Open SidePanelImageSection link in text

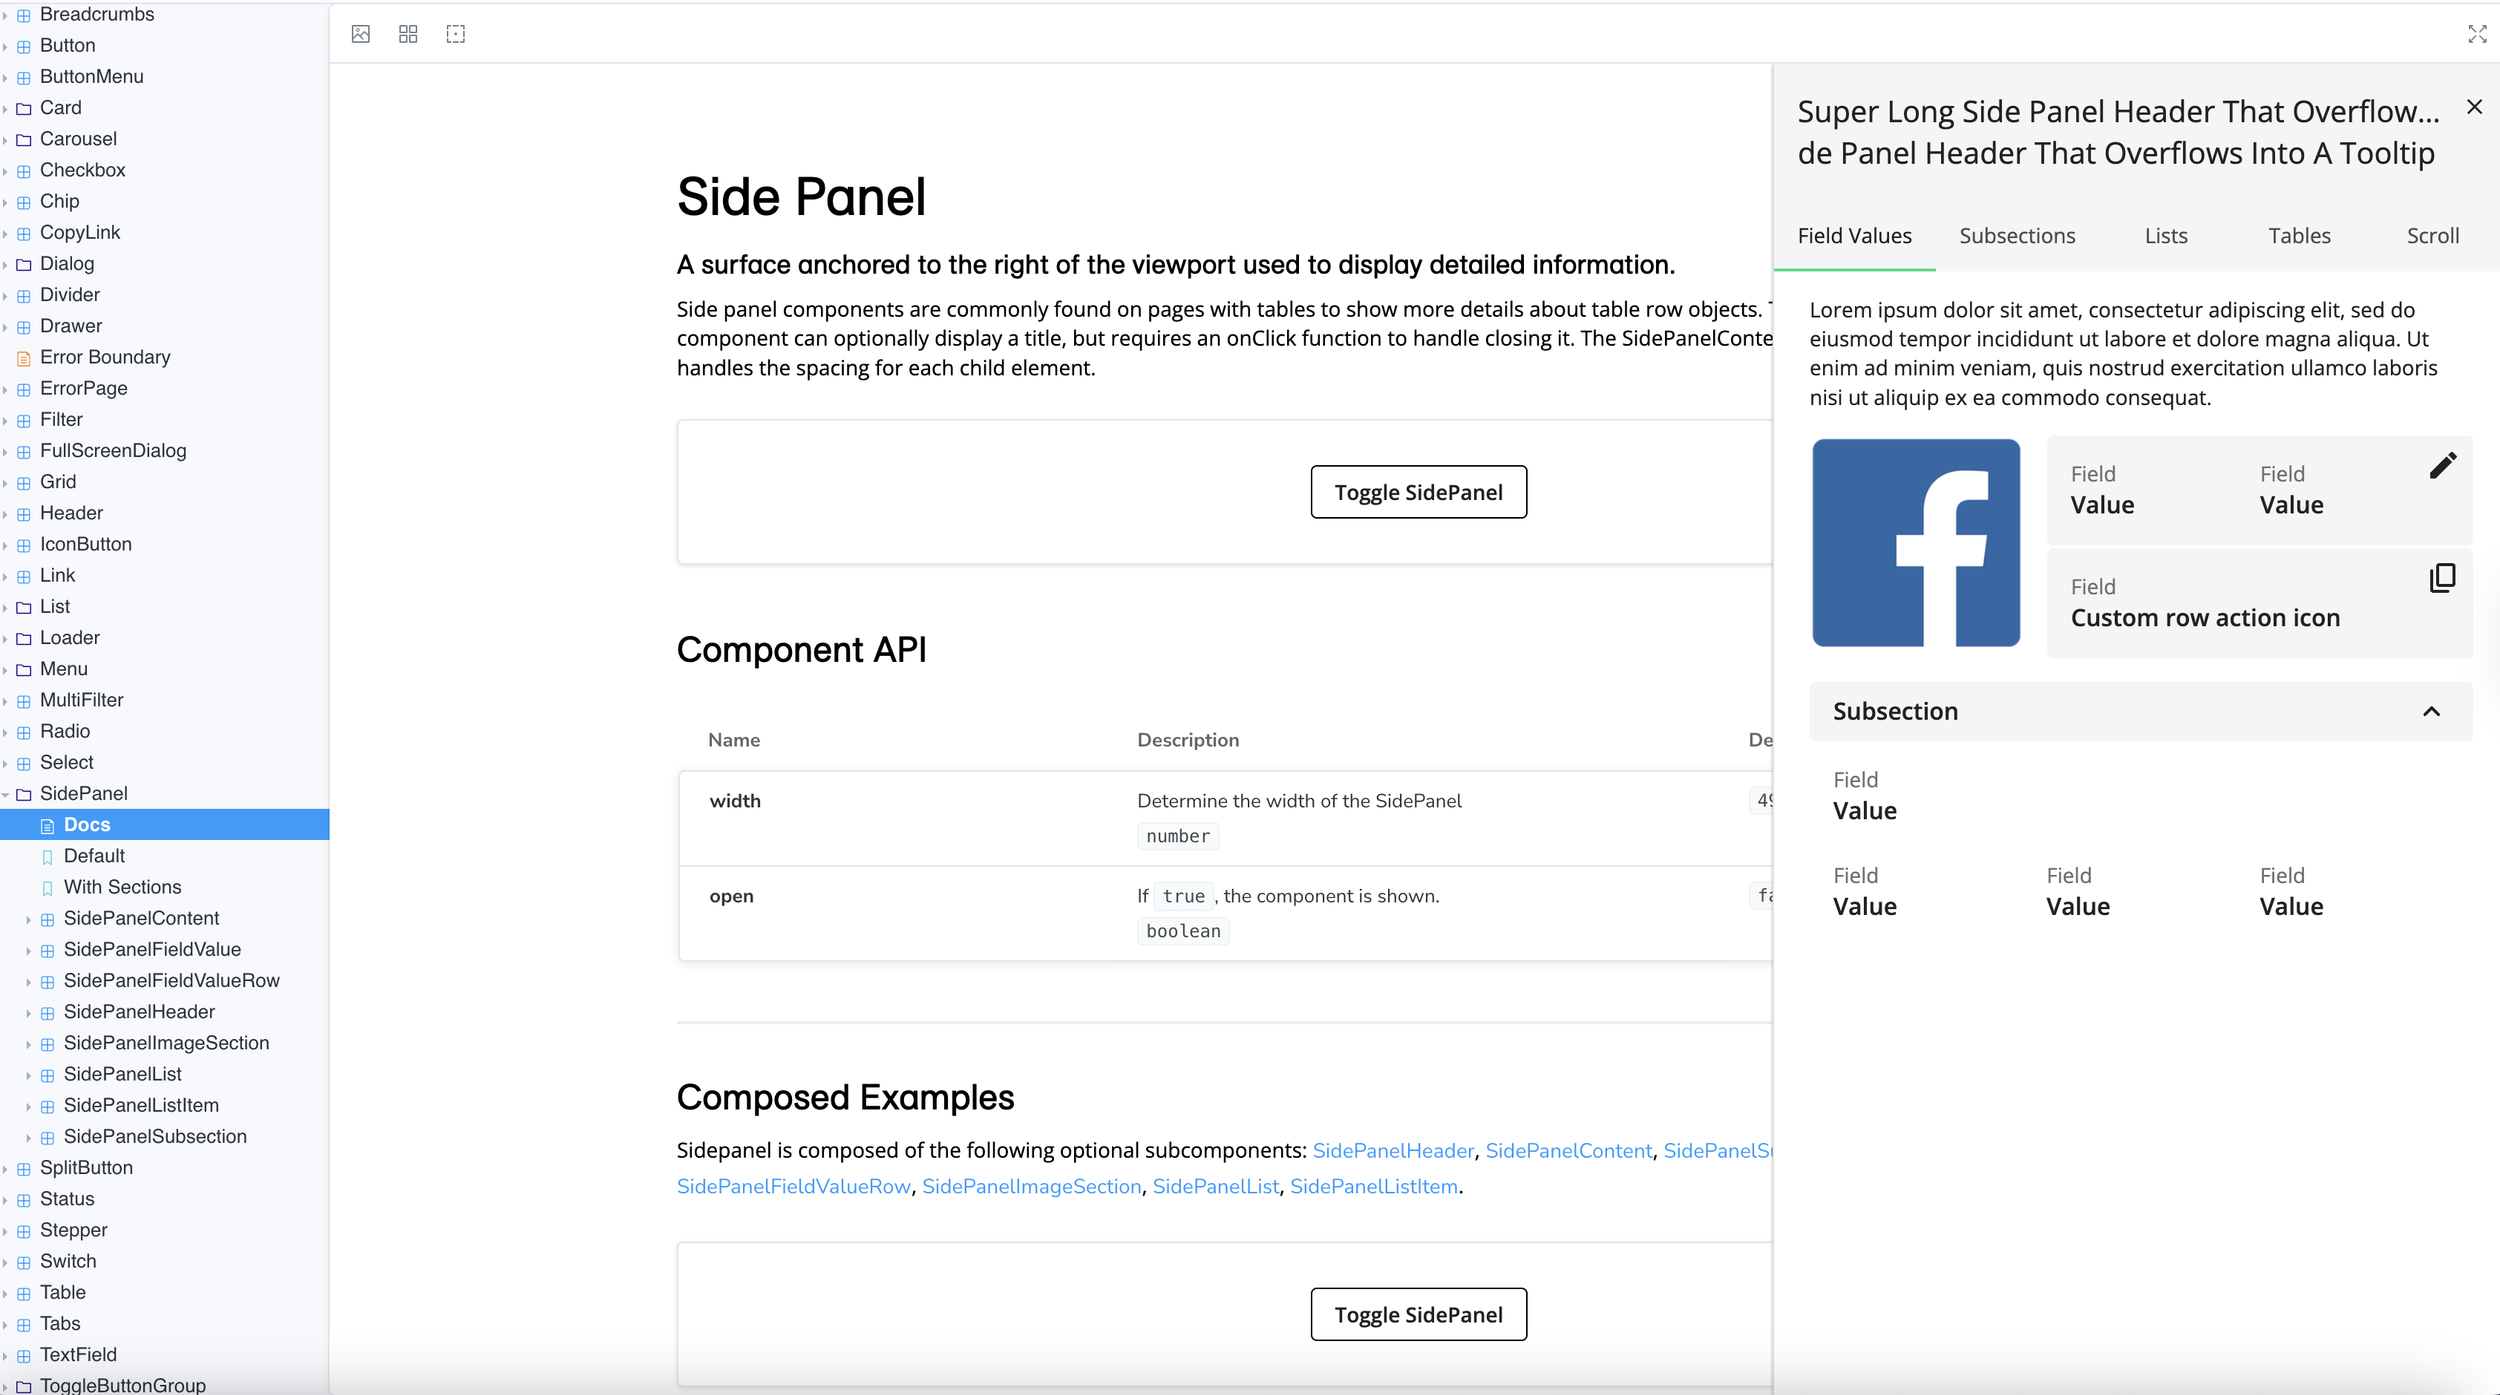[1030, 1186]
